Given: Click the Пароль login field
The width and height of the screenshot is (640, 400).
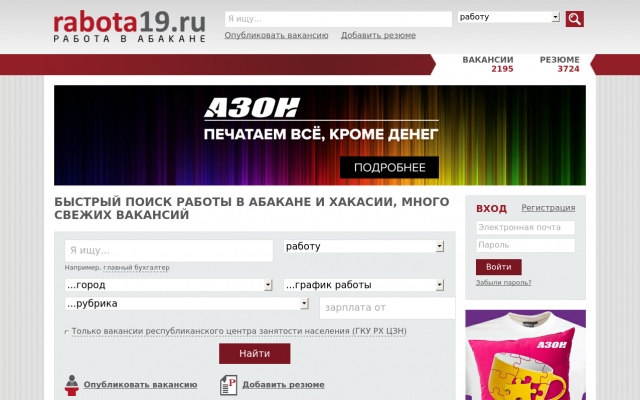Looking at the screenshot, I should coord(526,245).
